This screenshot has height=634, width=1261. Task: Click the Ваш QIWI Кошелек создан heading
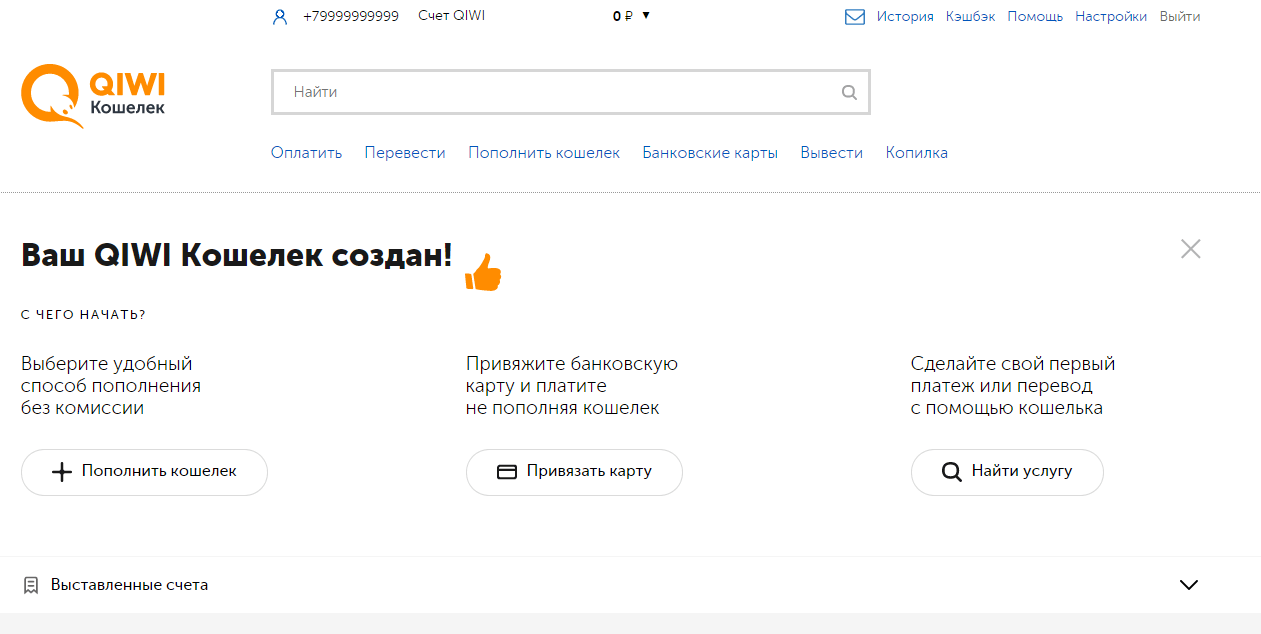pyautogui.click(x=237, y=255)
